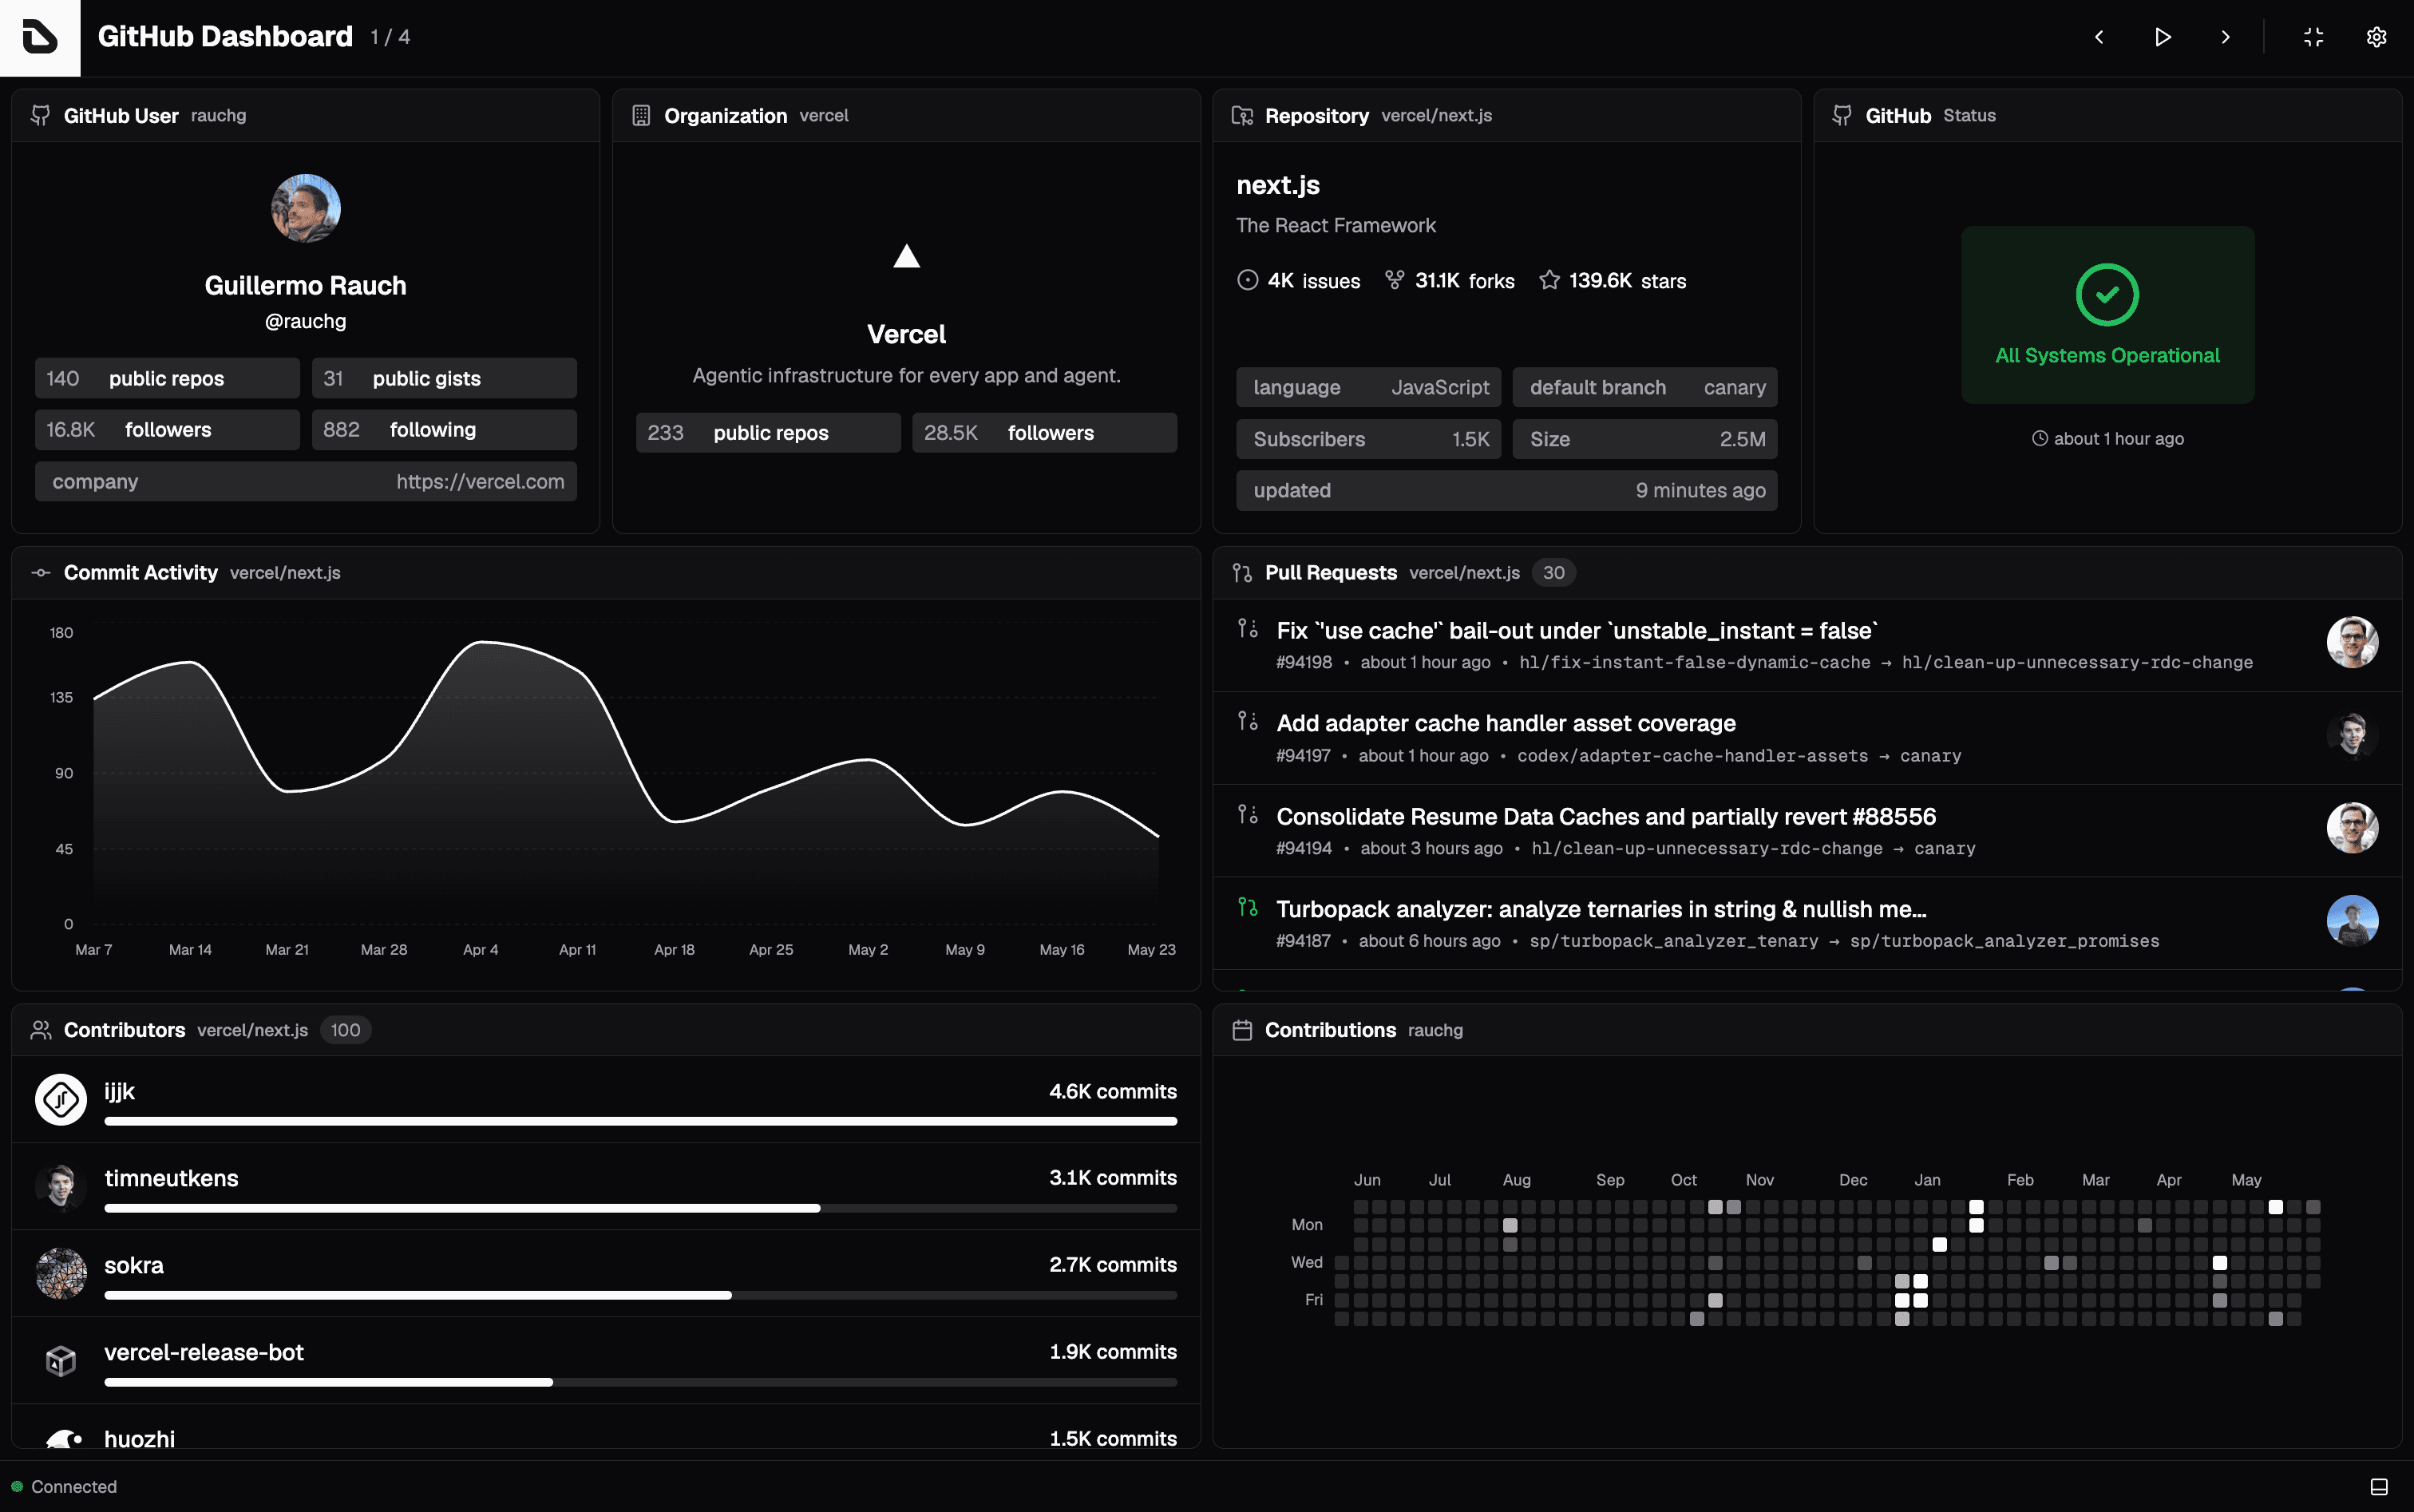Click the Vercel triangle logo
Viewport: 2414px width, 1512px height.
tap(906, 256)
